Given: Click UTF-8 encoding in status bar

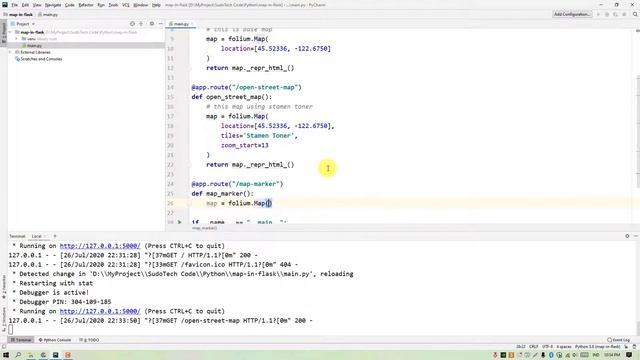Looking at the screenshot, I should [547, 347].
